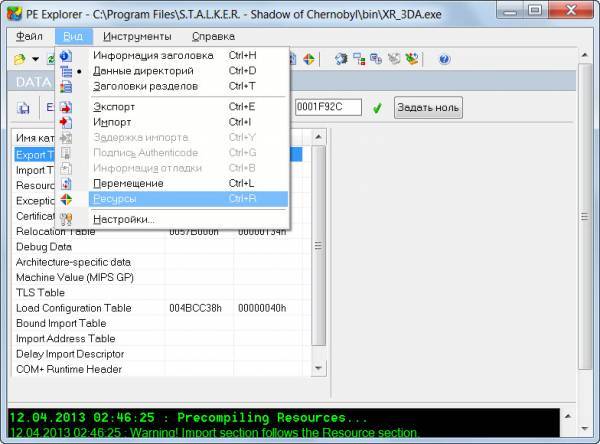Click the green-orange plug-in icon next to Help separator
This screenshot has width=600, height=444.
pos(412,59)
